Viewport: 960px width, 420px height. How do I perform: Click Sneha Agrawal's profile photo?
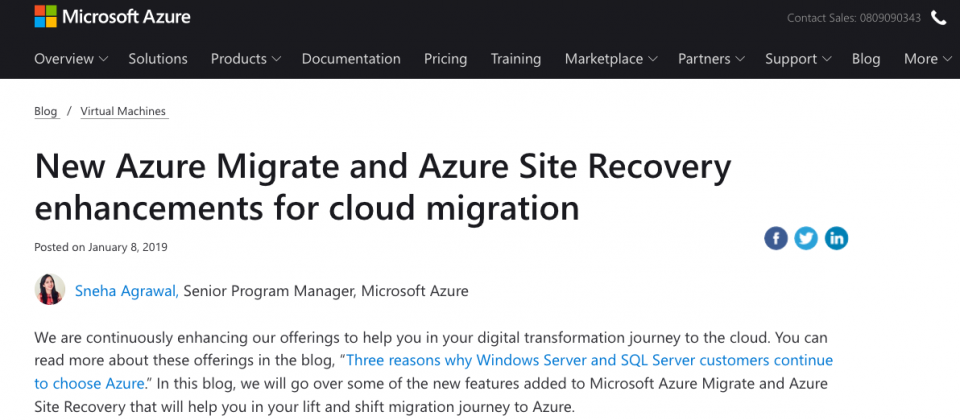(50, 290)
